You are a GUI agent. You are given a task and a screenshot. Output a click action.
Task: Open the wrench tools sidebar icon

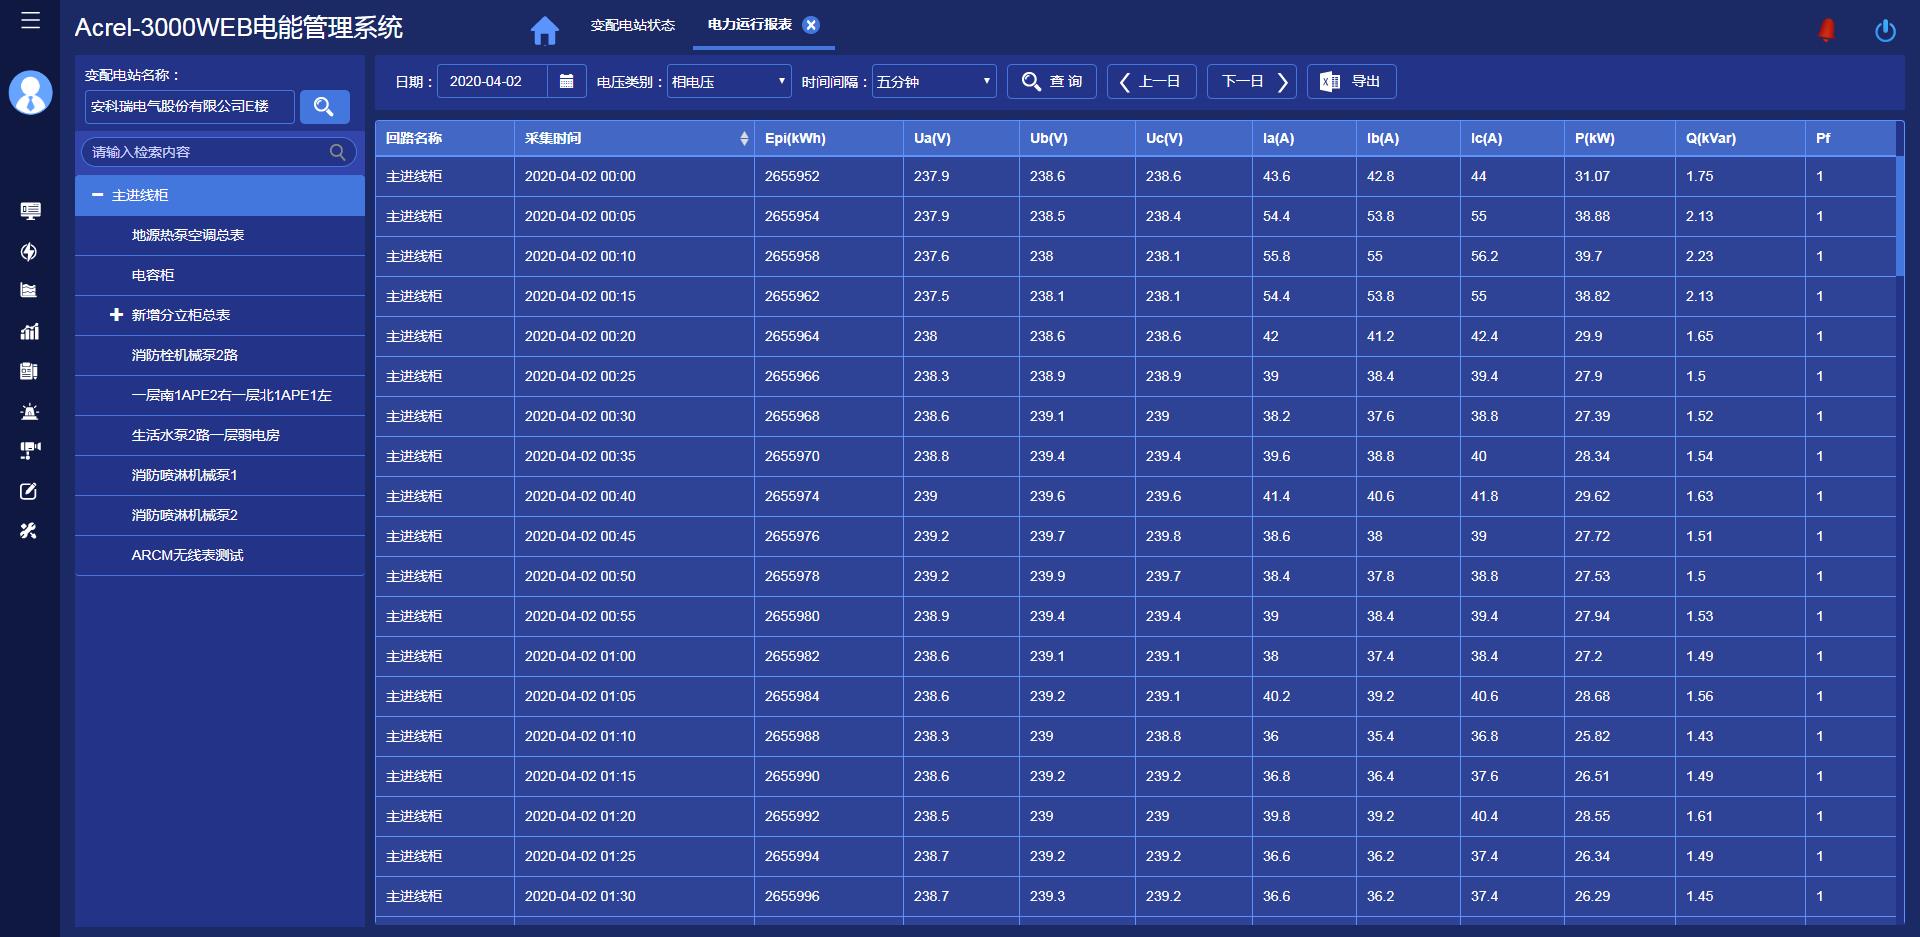(29, 531)
